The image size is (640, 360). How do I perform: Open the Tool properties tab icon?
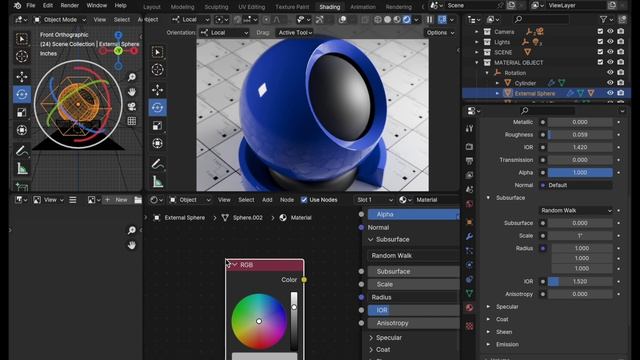point(469,129)
